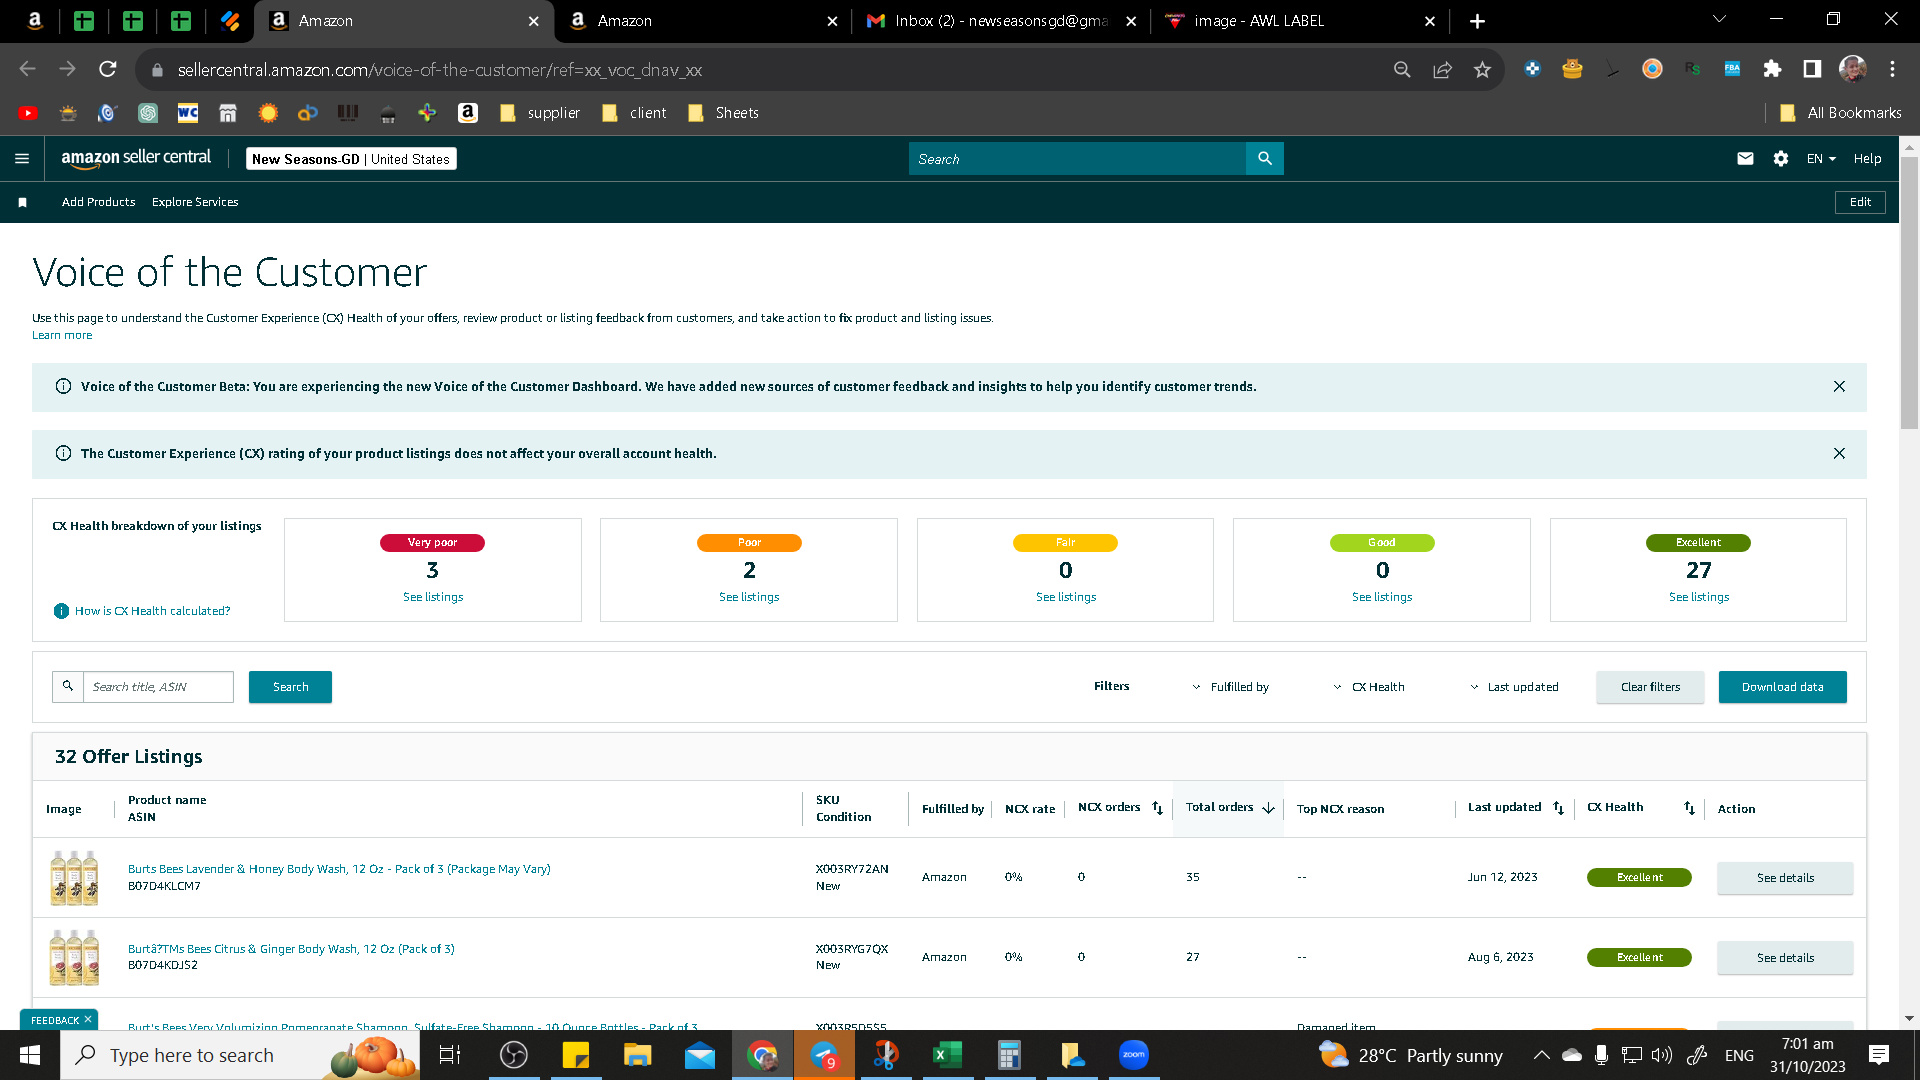Open the Seller Central settings gear
This screenshot has width=1920, height=1080.
[1781, 159]
